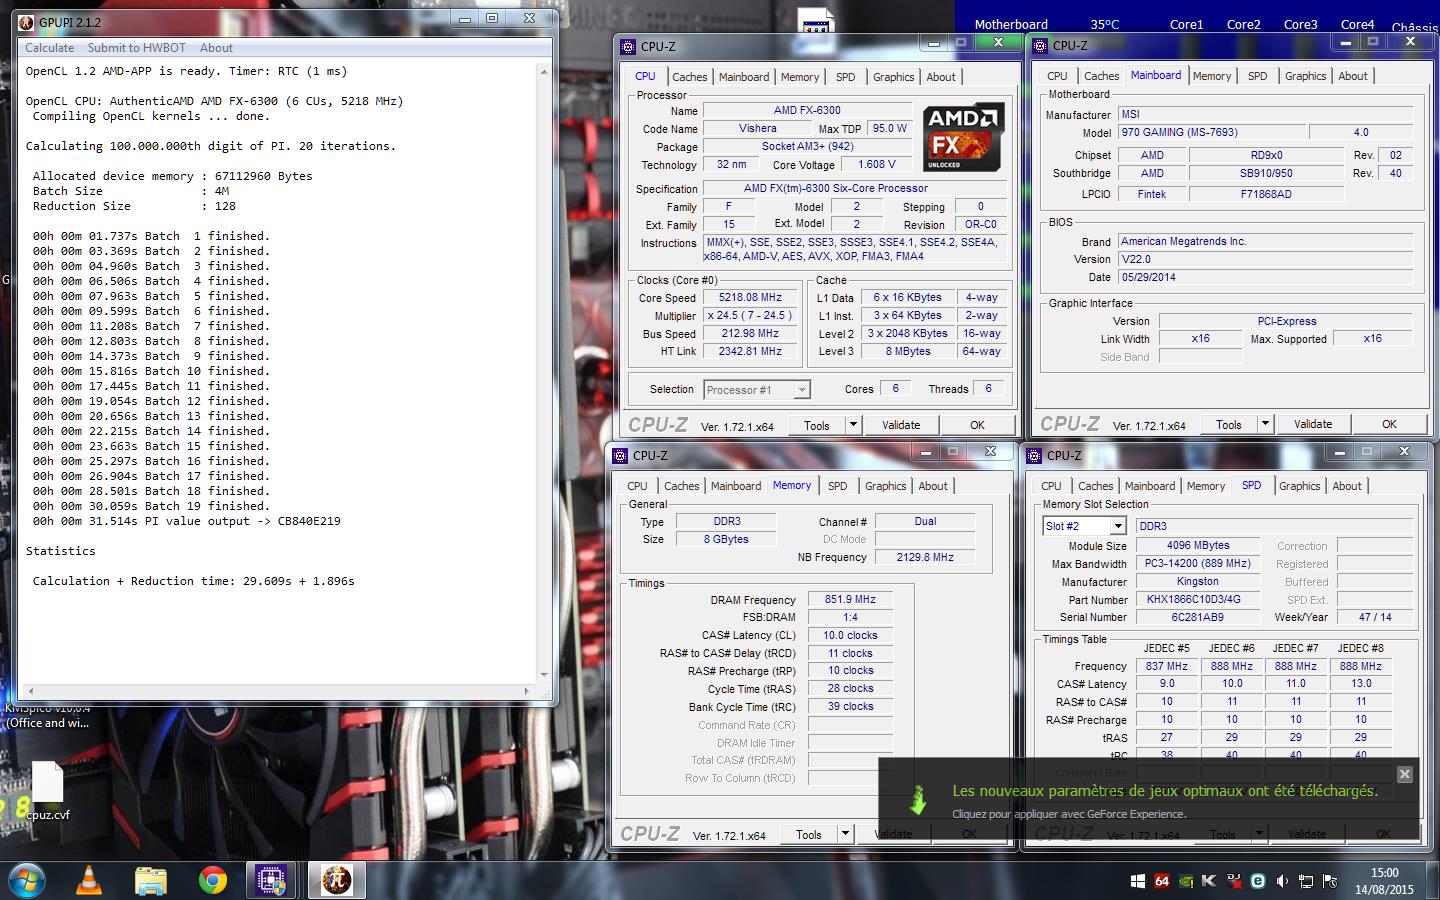
Task: Click the GPUPI title bar icon
Action: tap(26, 22)
